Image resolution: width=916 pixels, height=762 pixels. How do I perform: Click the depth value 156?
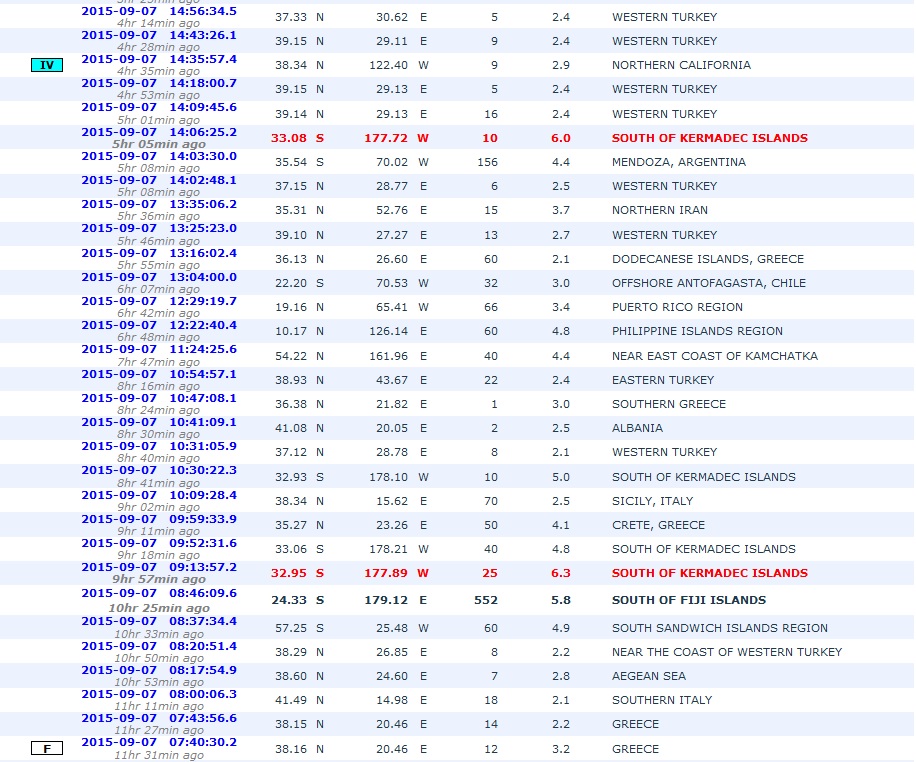tap(487, 162)
